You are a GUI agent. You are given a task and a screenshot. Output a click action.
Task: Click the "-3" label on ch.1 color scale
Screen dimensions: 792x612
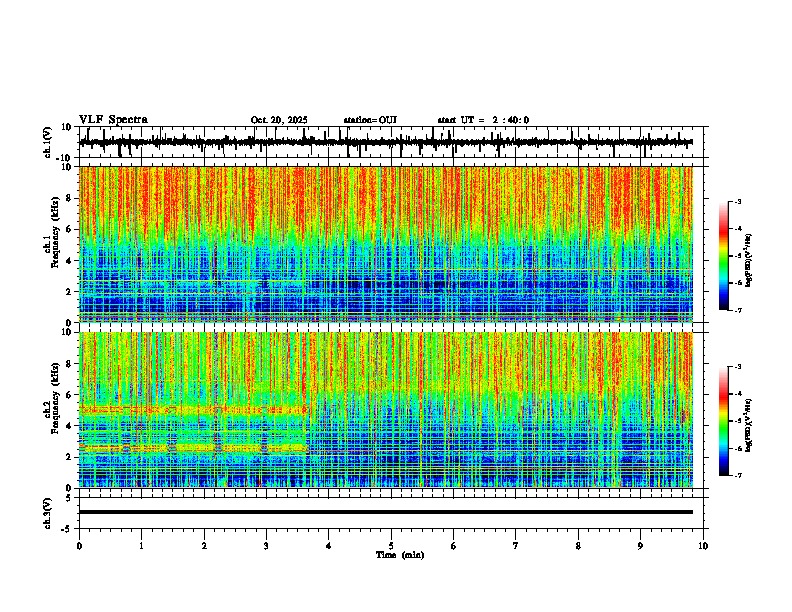(x=738, y=201)
